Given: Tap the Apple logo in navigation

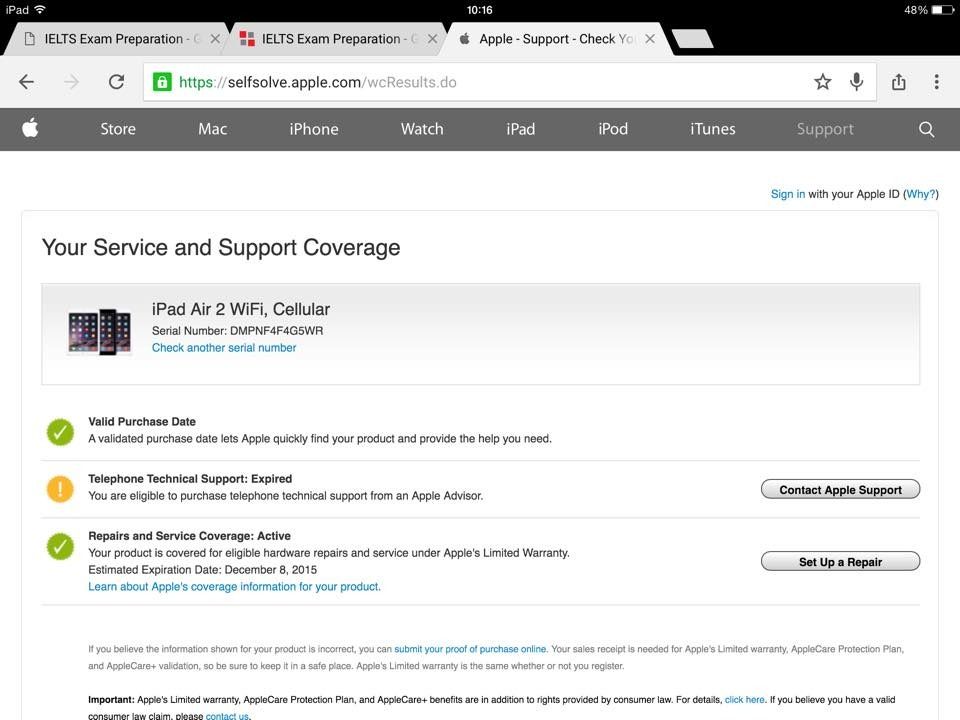Looking at the screenshot, I should [x=30, y=129].
